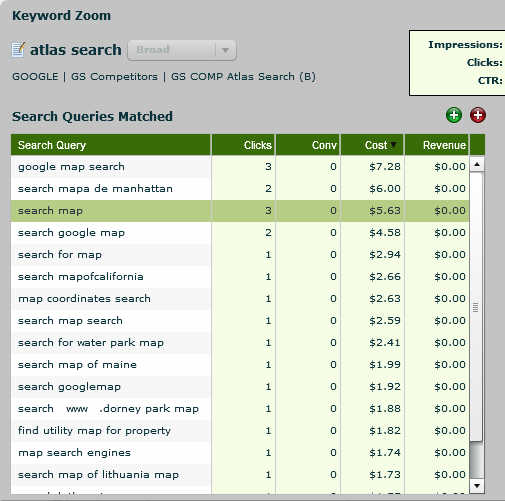Open the GOOGLE breadcrumb link
The height and width of the screenshot is (501, 505).
coord(35,77)
